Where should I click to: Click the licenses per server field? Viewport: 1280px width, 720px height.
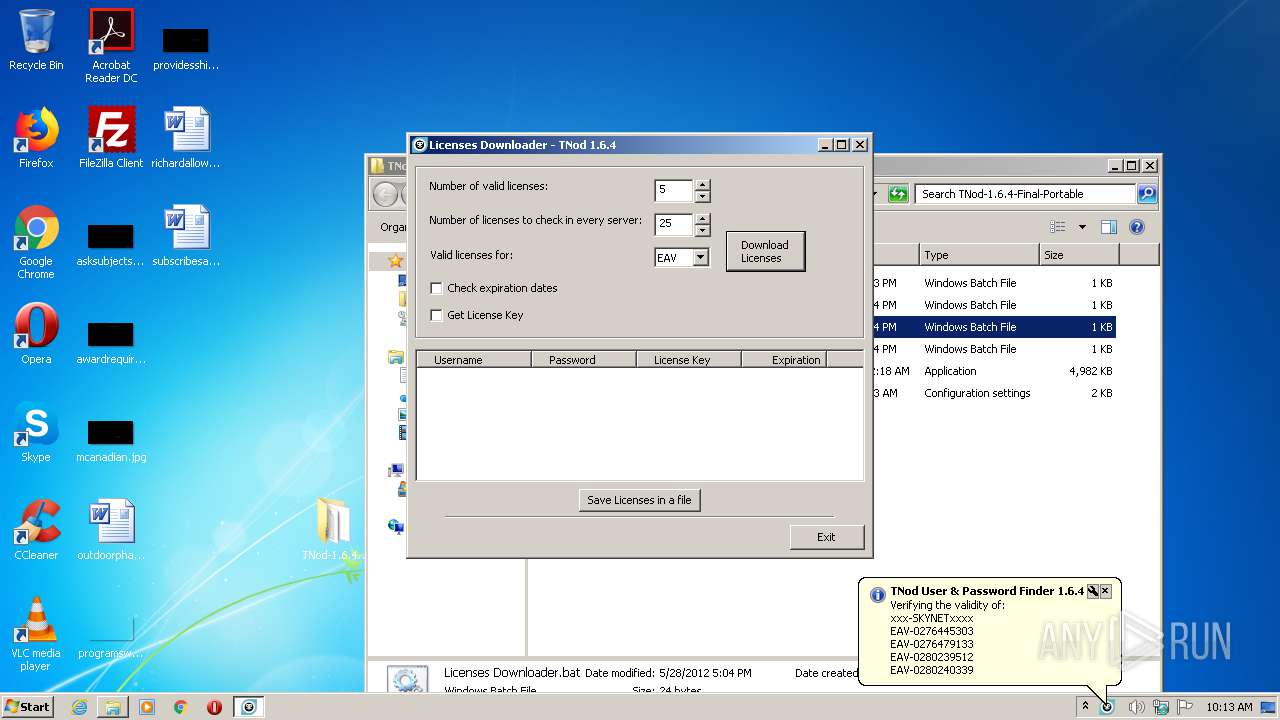point(674,224)
